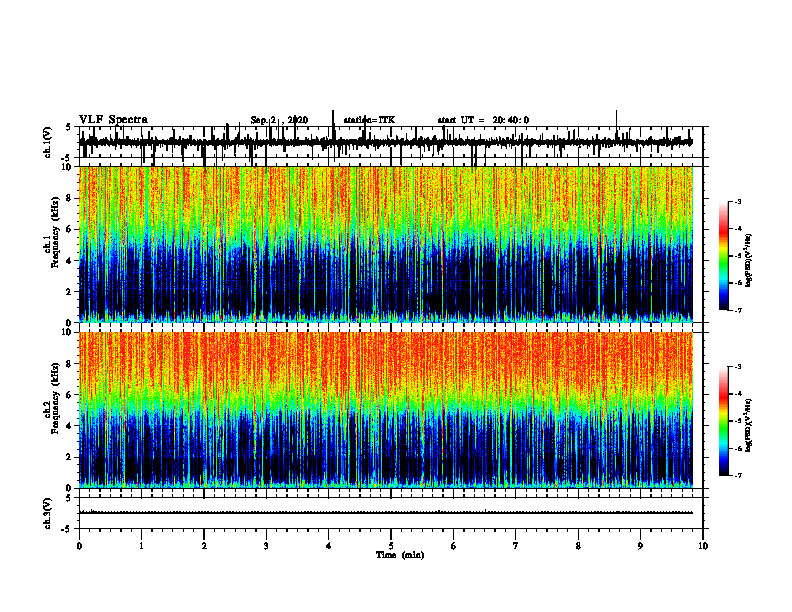This screenshot has height=612, width=792.
Task: Click time axis tick label "3"
Action: (266, 546)
